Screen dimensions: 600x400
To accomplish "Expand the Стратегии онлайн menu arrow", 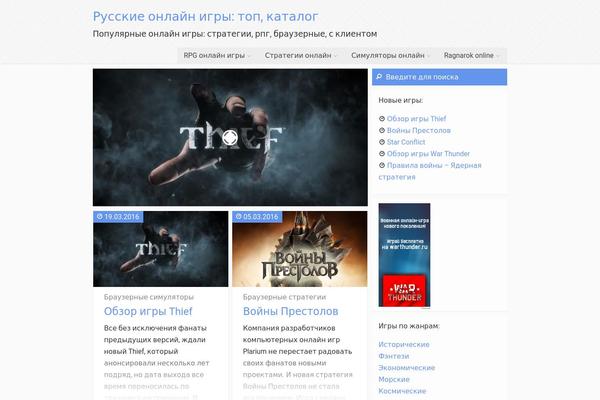I will click(x=336, y=56).
